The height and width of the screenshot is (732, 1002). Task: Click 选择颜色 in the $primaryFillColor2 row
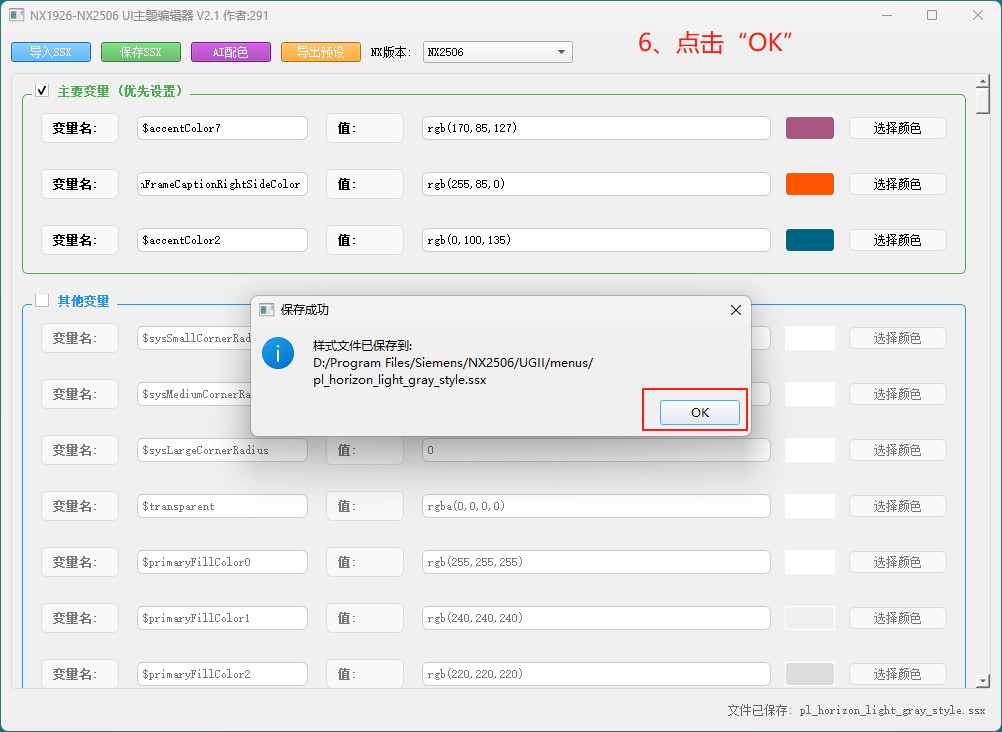click(897, 674)
